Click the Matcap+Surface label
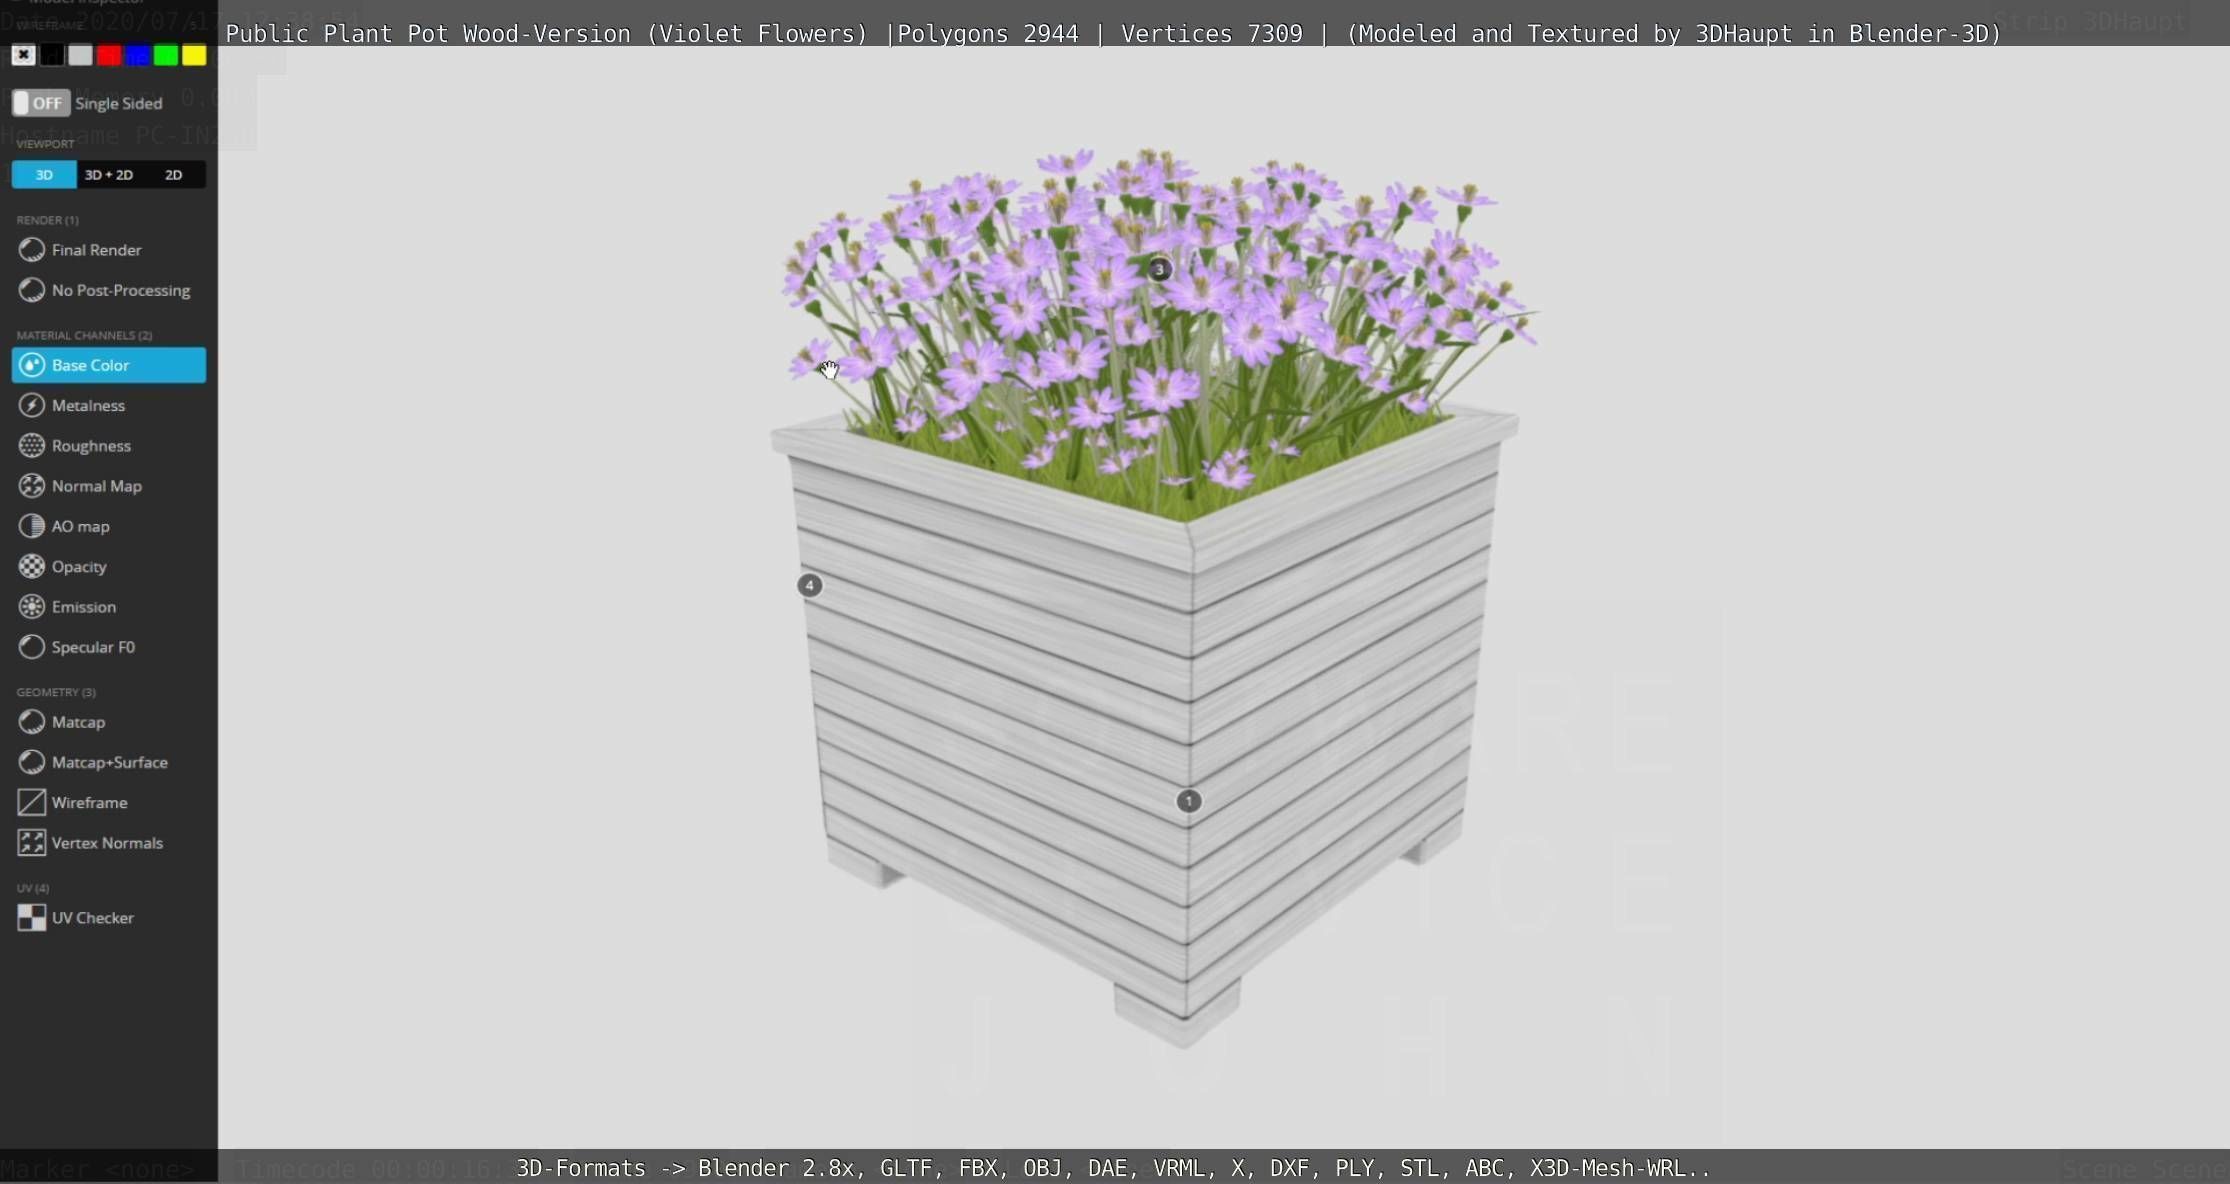2230x1184 pixels. [110, 762]
